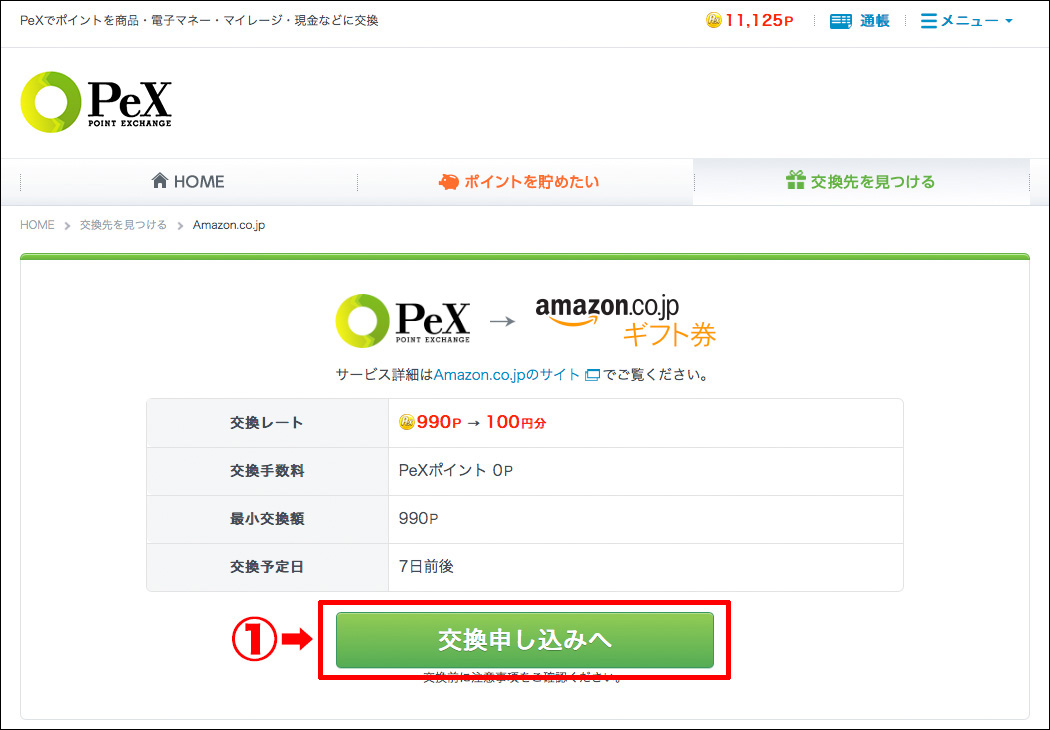Click the gift box icon on 交換先を見つける
The image size is (1050, 730).
[x=796, y=180]
